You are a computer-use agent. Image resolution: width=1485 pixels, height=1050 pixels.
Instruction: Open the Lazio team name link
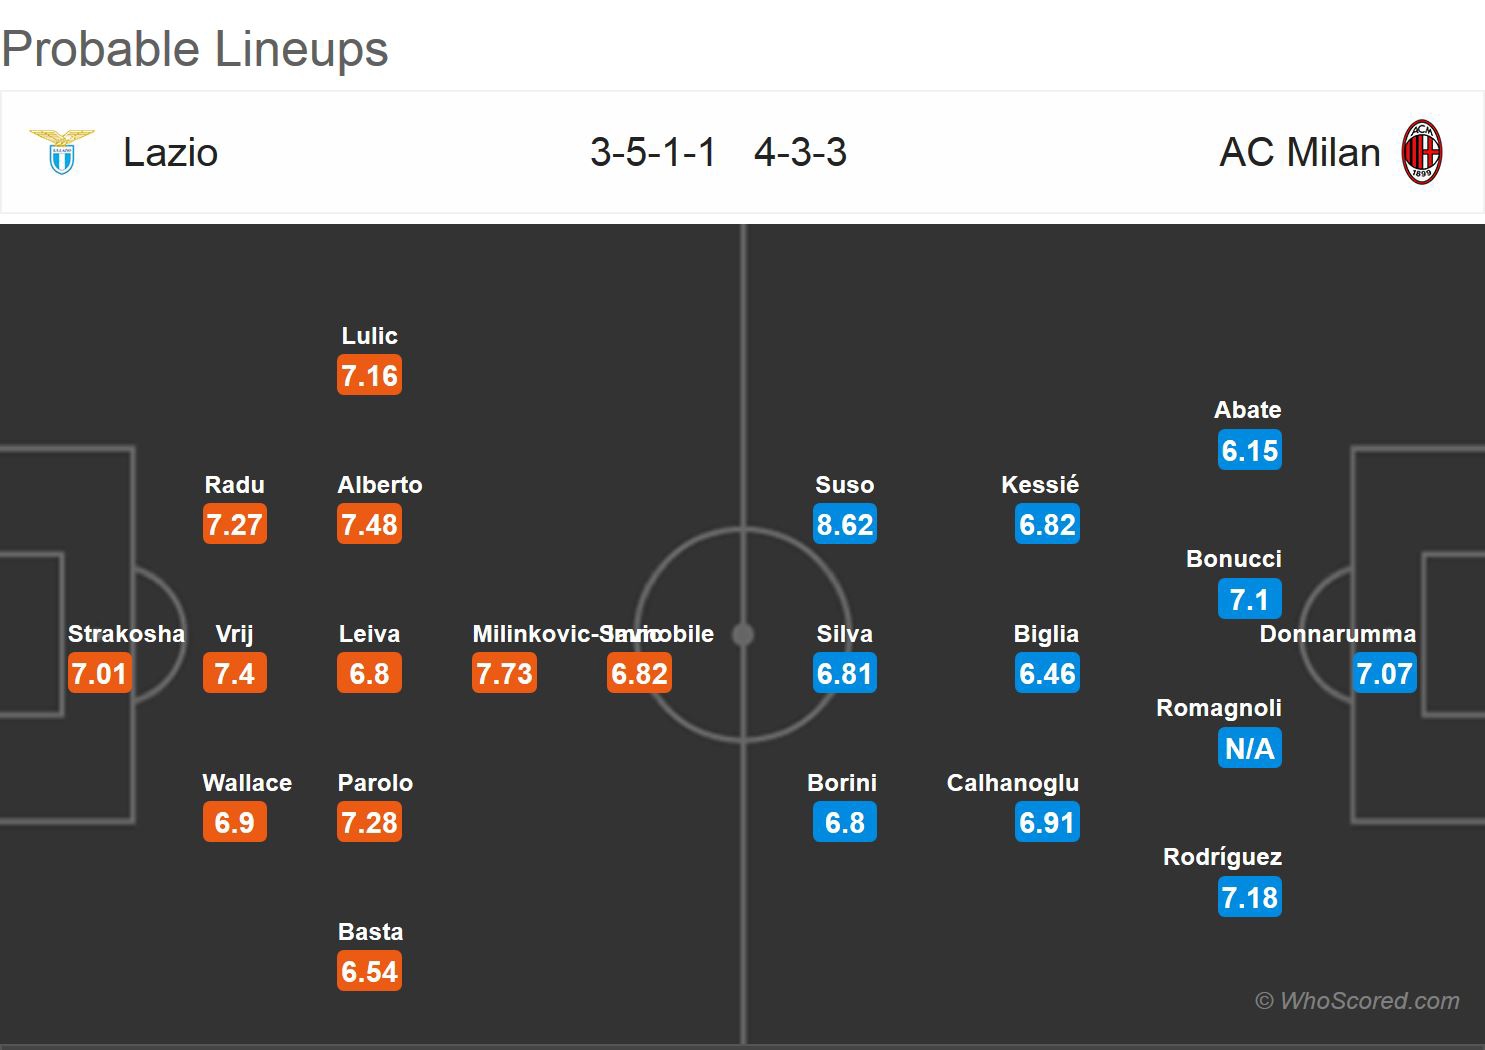coord(170,153)
